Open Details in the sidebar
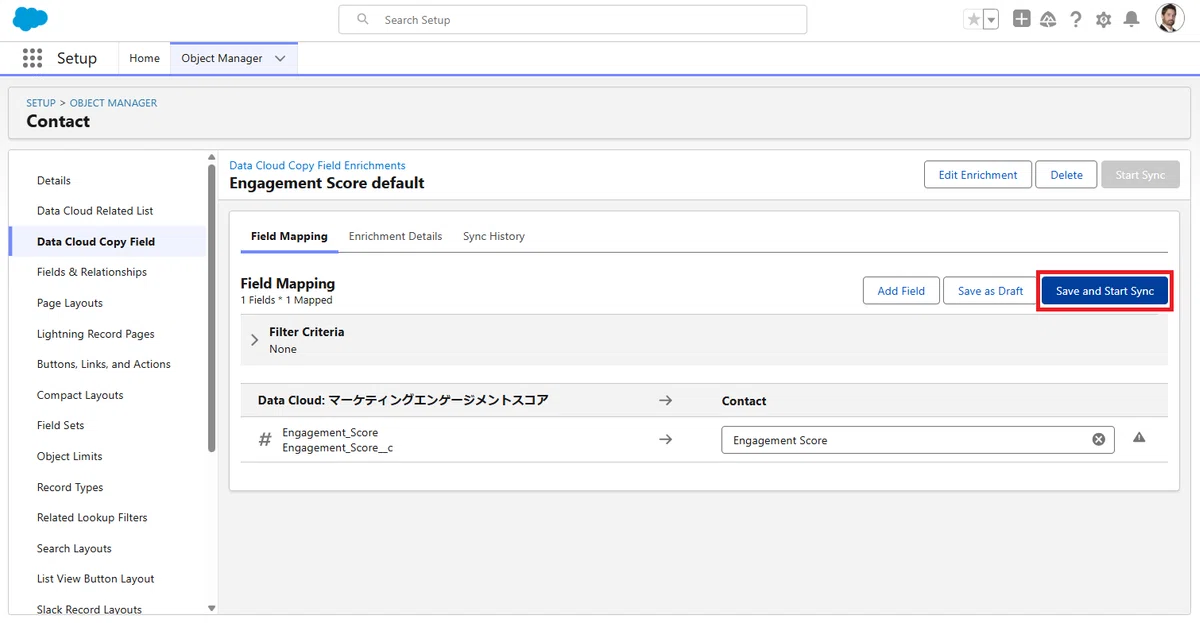The width and height of the screenshot is (1200, 623). (x=54, y=180)
